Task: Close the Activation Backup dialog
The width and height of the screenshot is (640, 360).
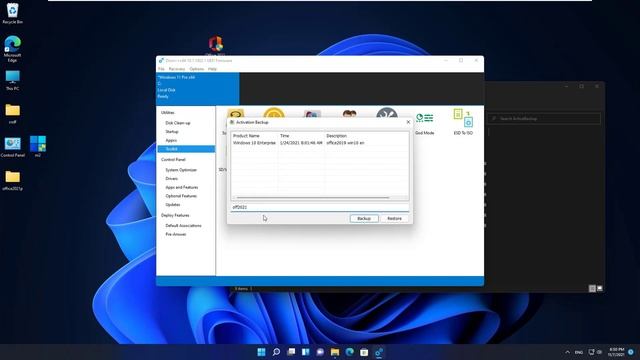Action: click(x=408, y=122)
